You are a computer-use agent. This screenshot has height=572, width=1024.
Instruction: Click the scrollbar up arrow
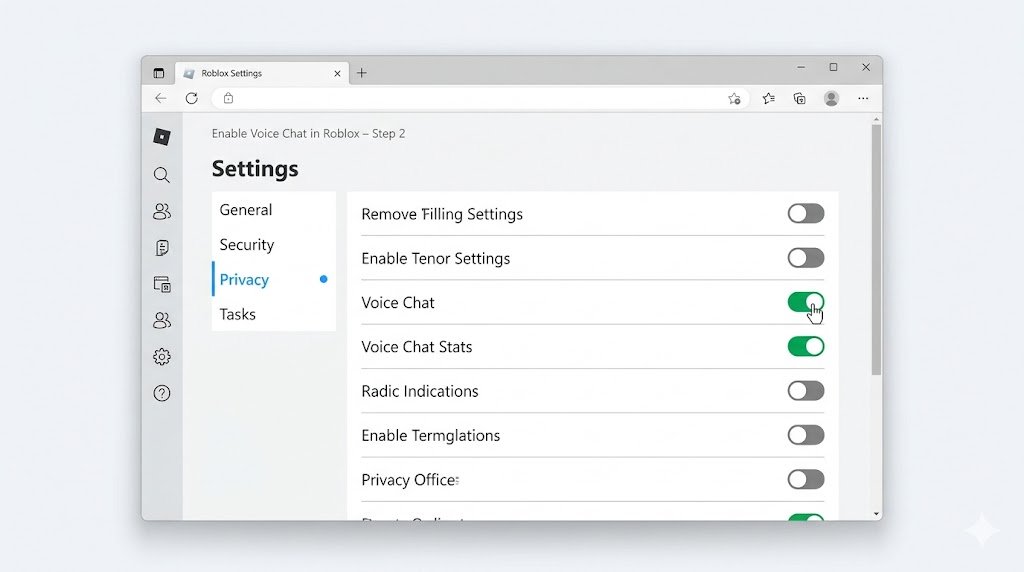pyautogui.click(x=876, y=120)
